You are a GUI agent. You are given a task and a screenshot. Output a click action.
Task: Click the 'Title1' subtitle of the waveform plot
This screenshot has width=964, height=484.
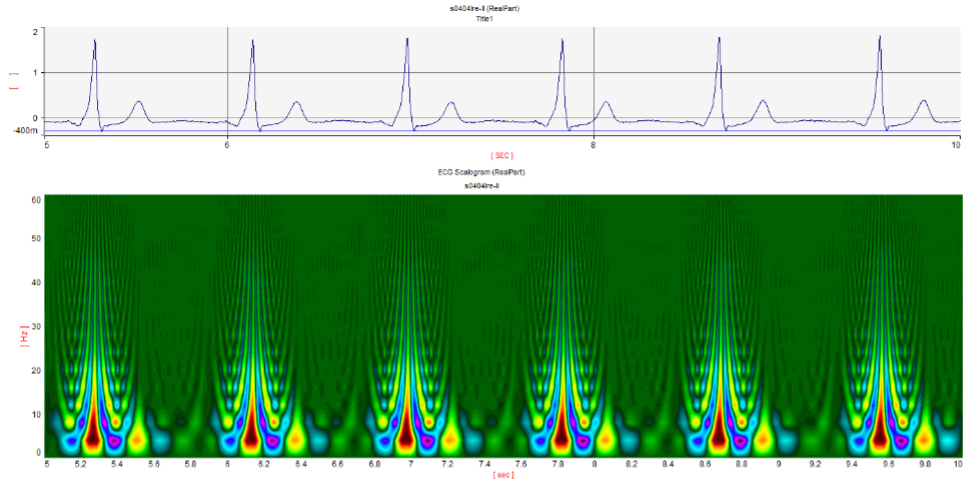click(485, 19)
